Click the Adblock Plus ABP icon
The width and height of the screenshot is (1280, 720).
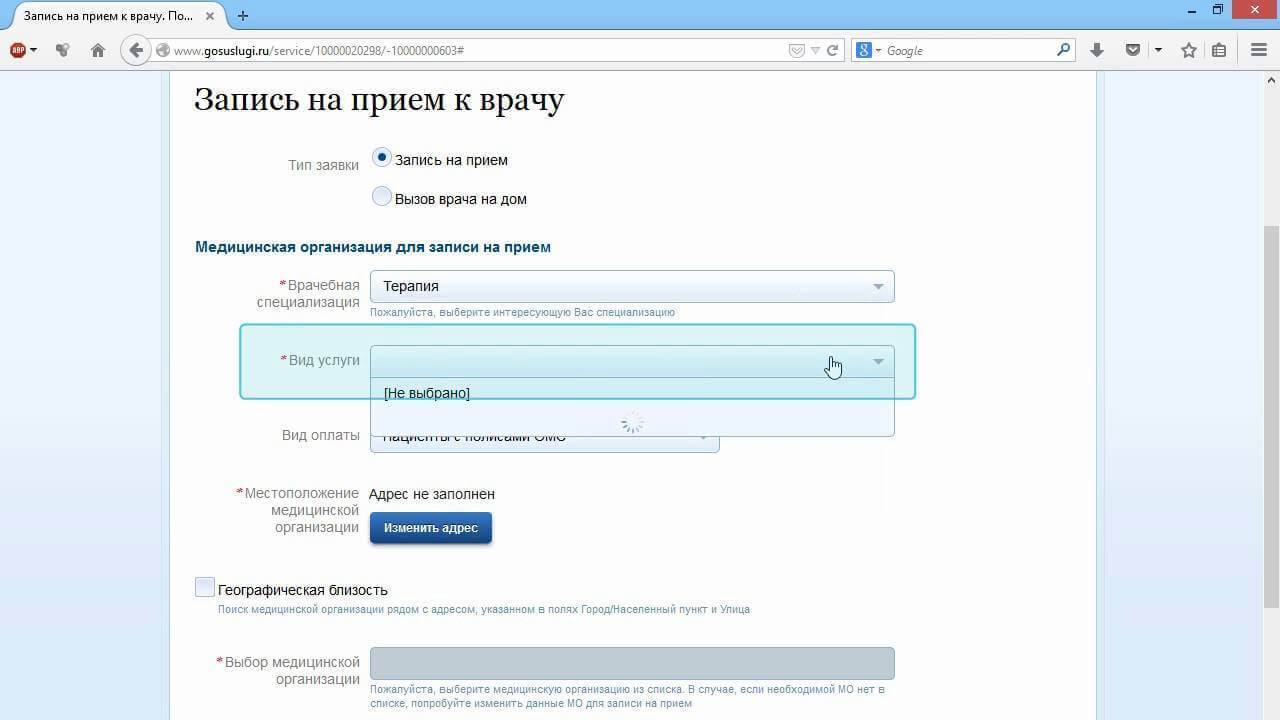click(x=18, y=50)
